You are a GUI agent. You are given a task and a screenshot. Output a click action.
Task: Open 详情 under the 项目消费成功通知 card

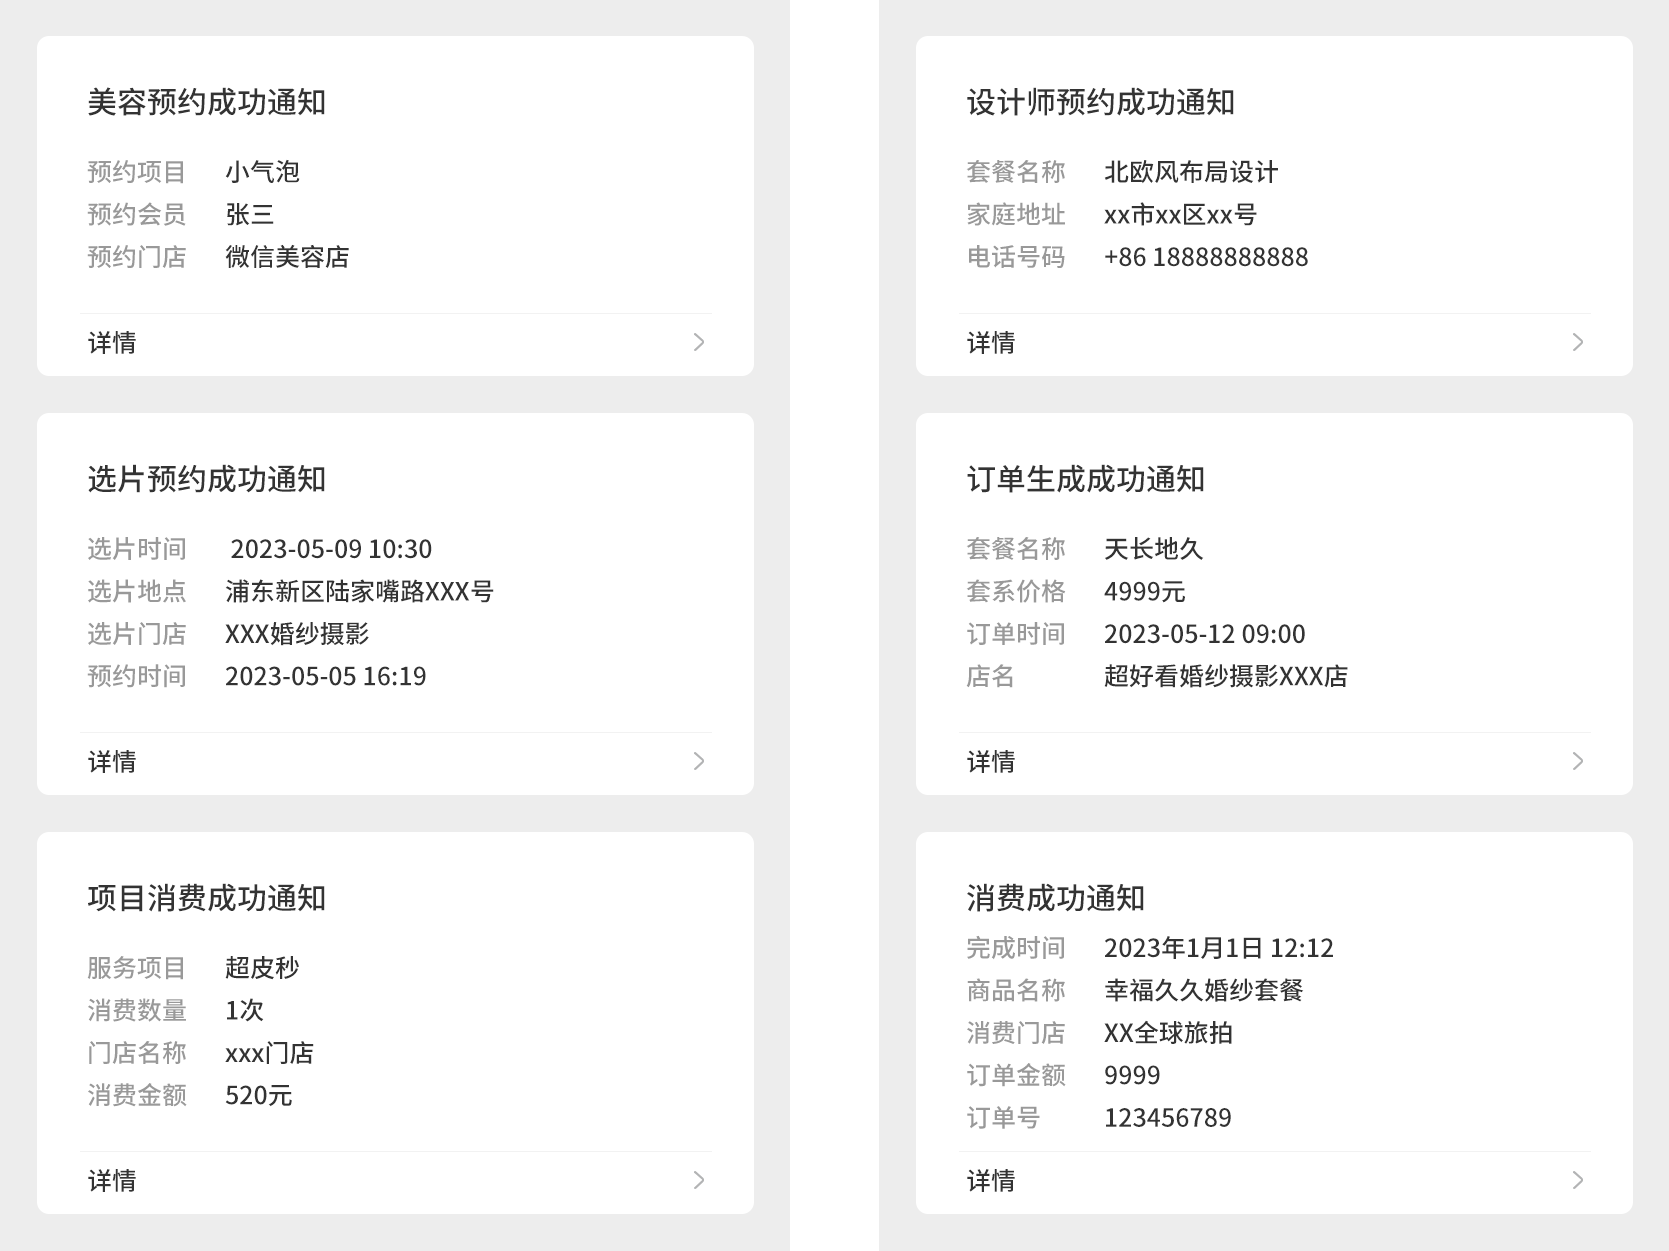pyautogui.click(x=112, y=1181)
